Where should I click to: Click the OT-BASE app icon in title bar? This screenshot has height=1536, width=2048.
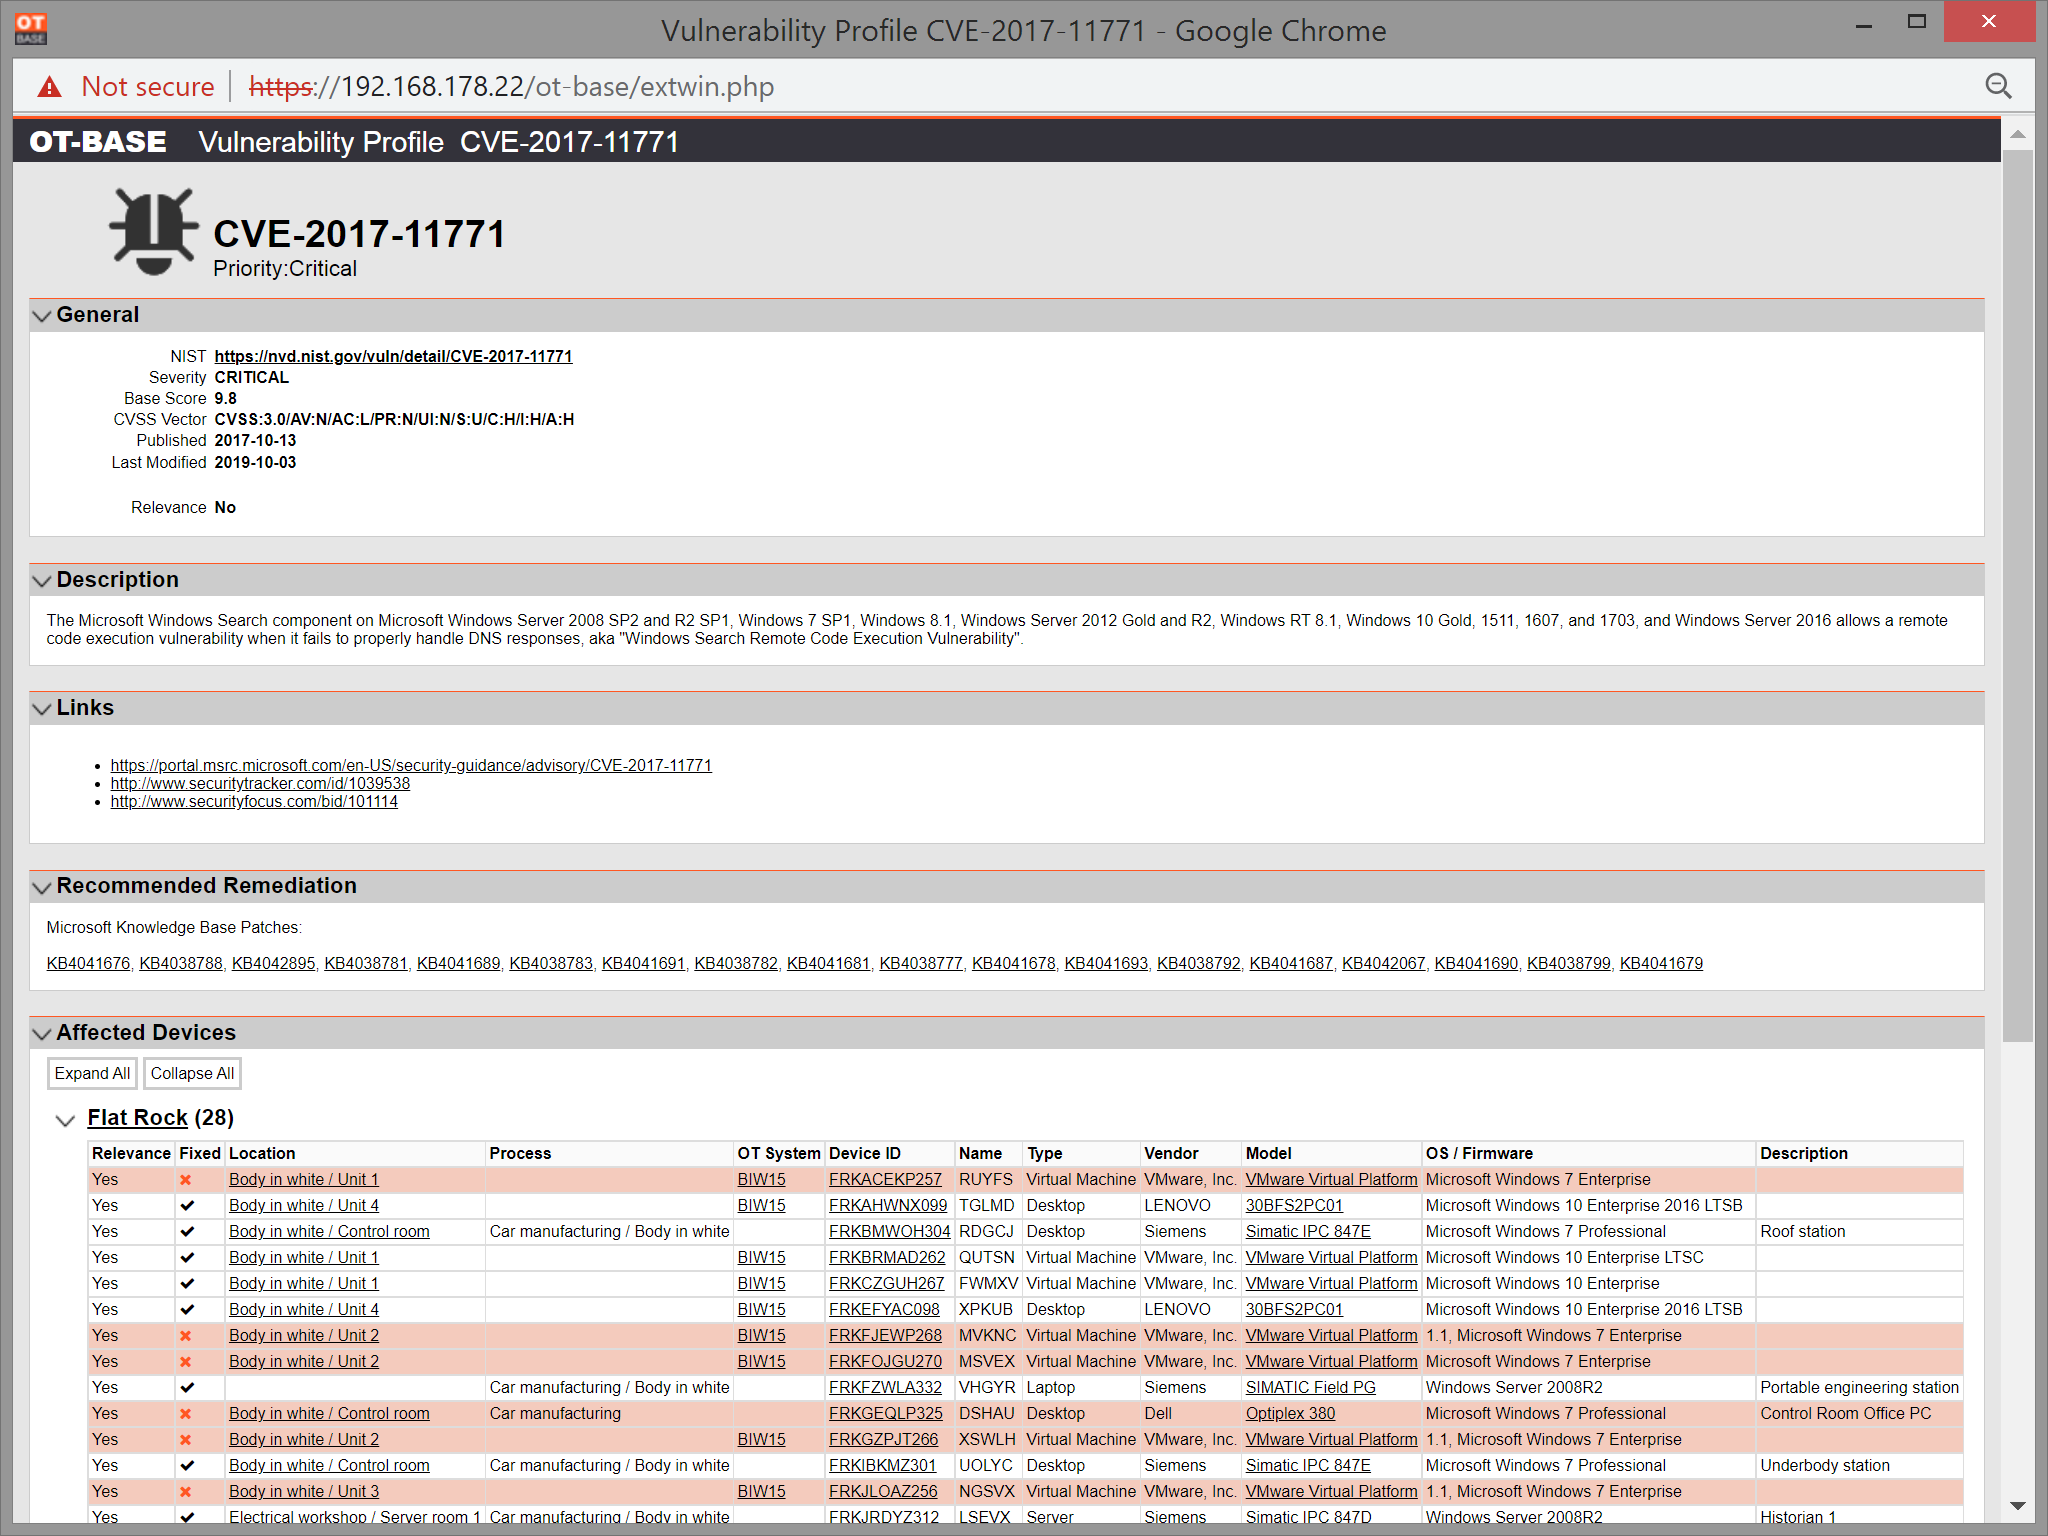click(30, 29)
